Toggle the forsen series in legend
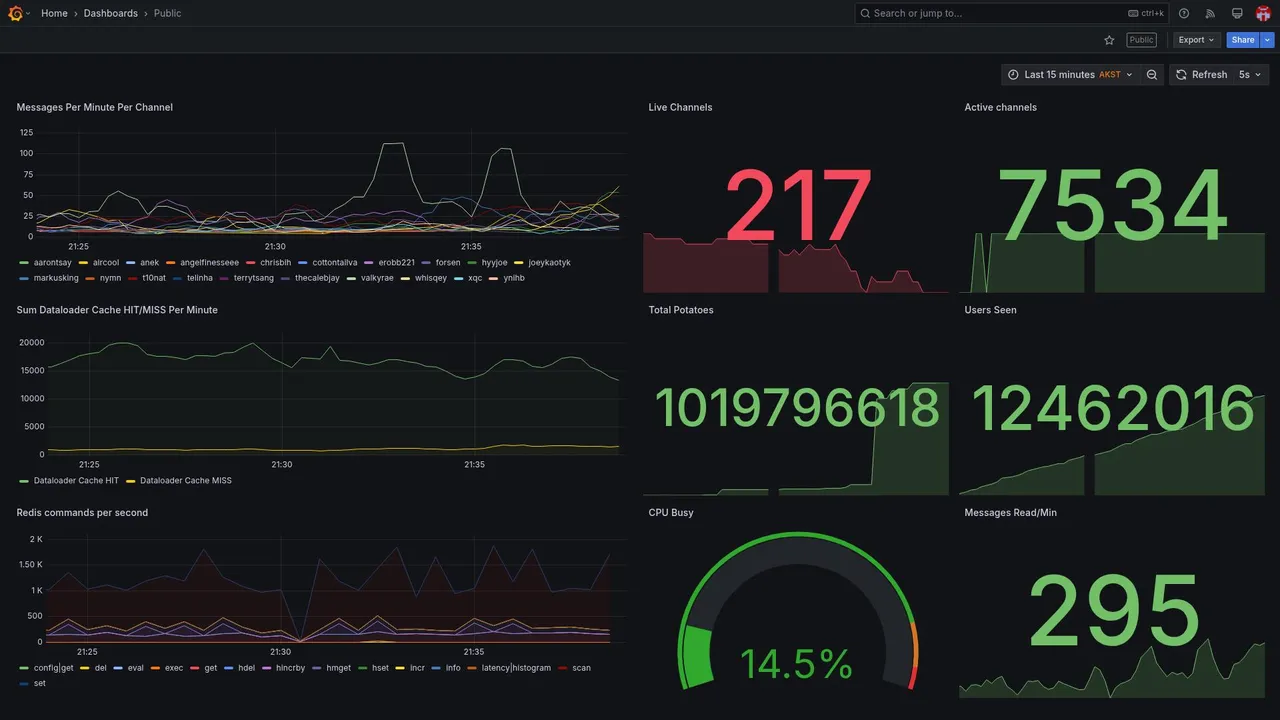 click(441, 263)
